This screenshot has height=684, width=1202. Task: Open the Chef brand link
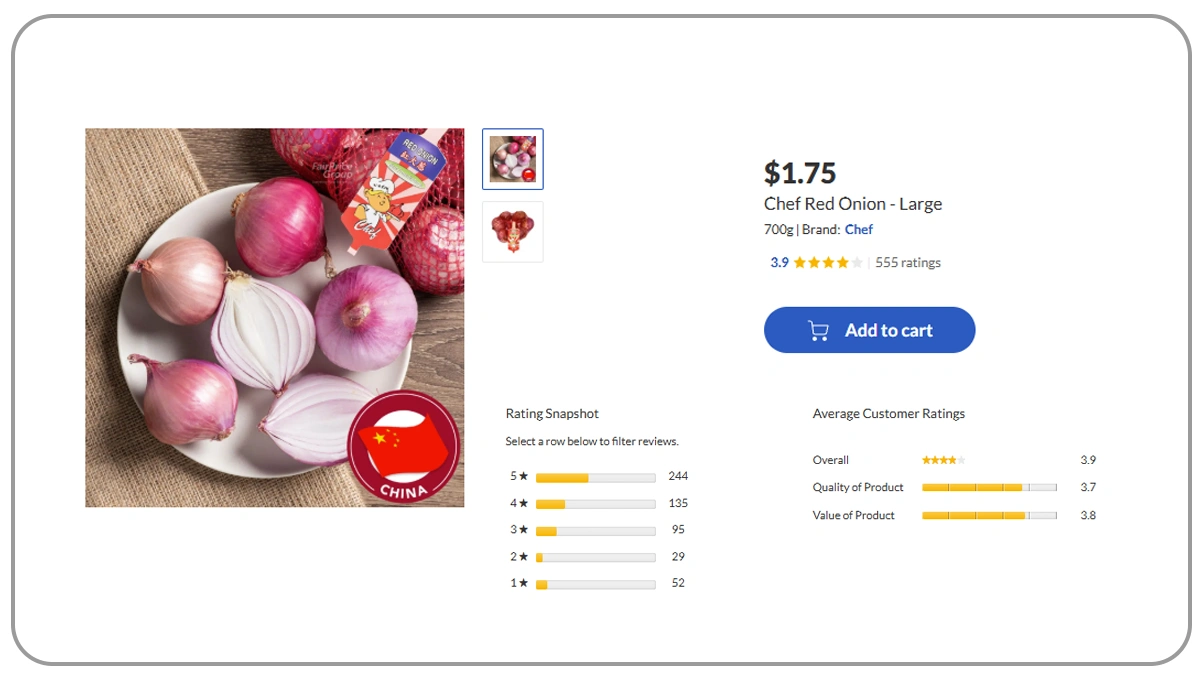click(858, 230)
